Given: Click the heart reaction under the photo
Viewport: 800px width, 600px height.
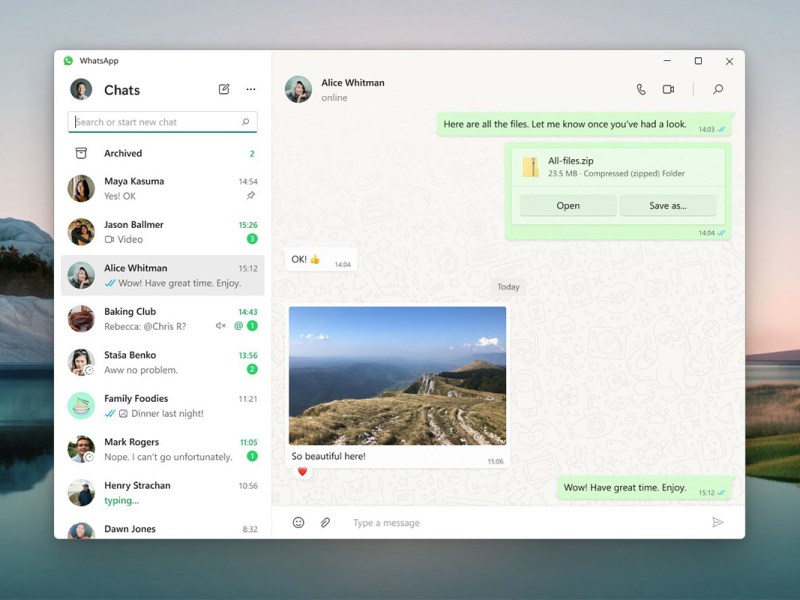Looking at the screenshot, I should click(x=303, y=471).
